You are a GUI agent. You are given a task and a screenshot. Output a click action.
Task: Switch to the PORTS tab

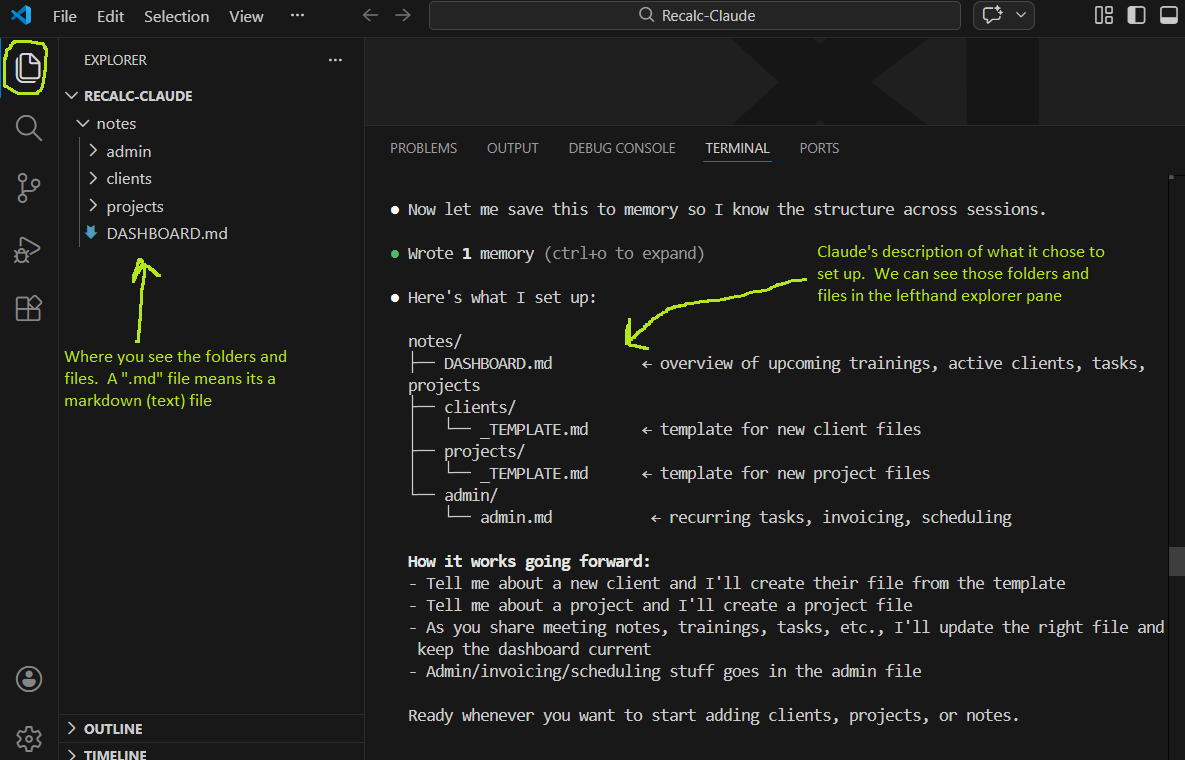819,148
